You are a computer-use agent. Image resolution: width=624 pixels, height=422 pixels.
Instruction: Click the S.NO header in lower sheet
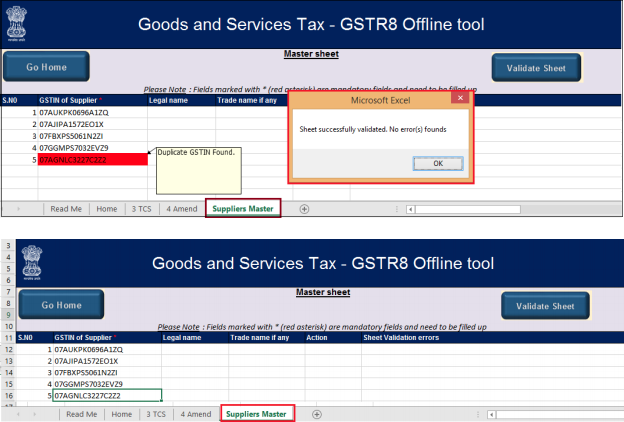pyautogui.click(x=34, y=338)
